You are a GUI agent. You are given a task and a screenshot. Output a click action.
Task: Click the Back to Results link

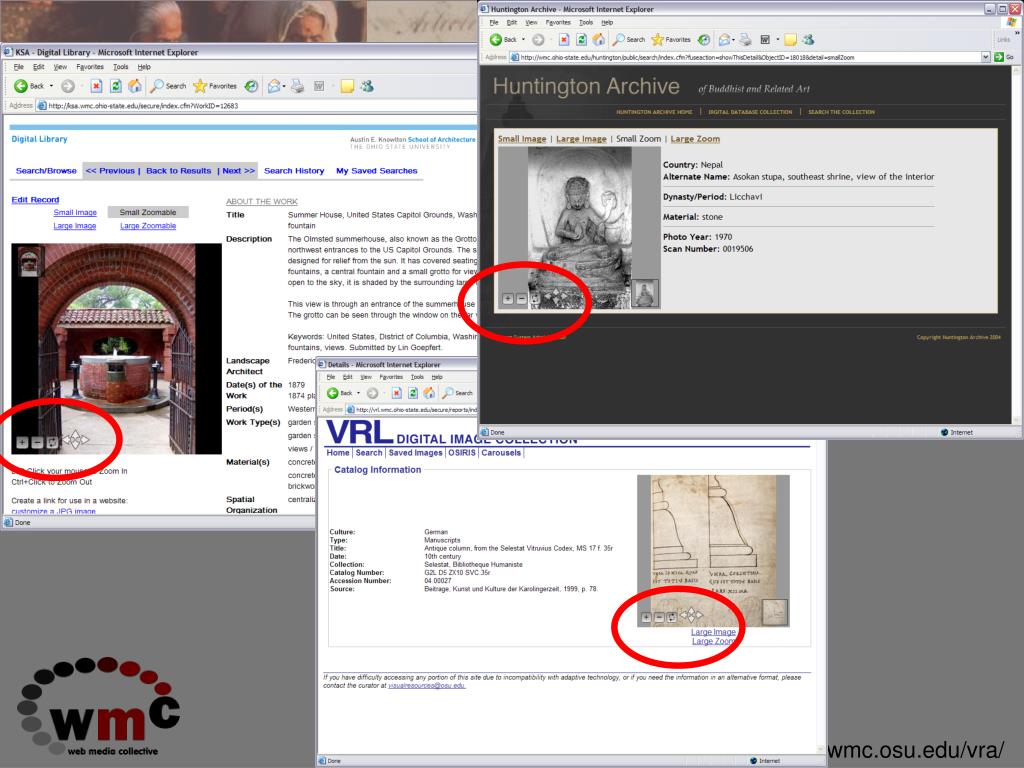(178, 170)
